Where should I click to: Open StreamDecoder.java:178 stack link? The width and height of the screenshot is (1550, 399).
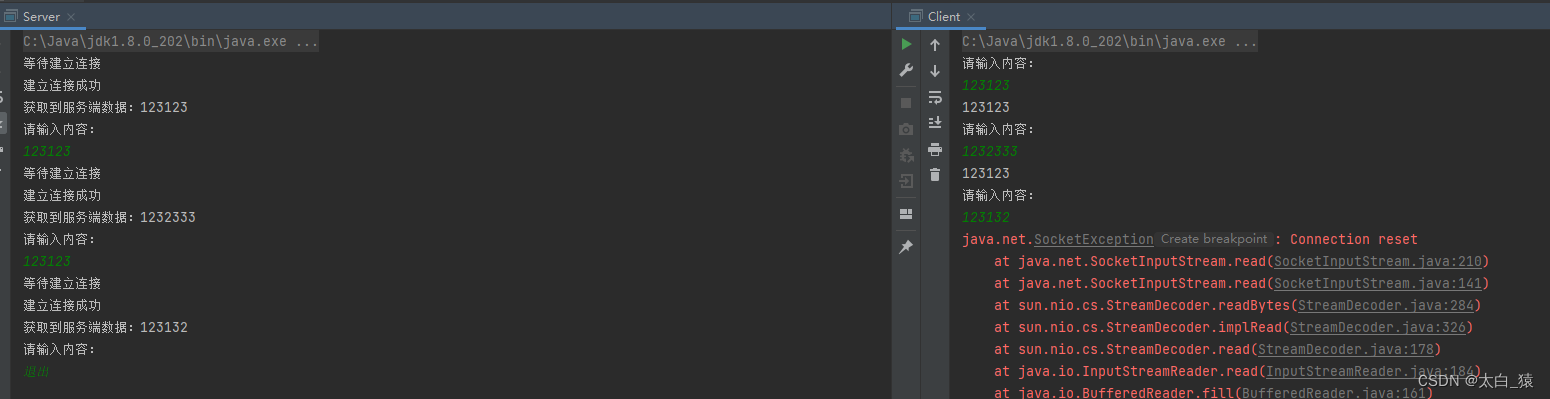pyautogui.click(x=1345, y=349)
